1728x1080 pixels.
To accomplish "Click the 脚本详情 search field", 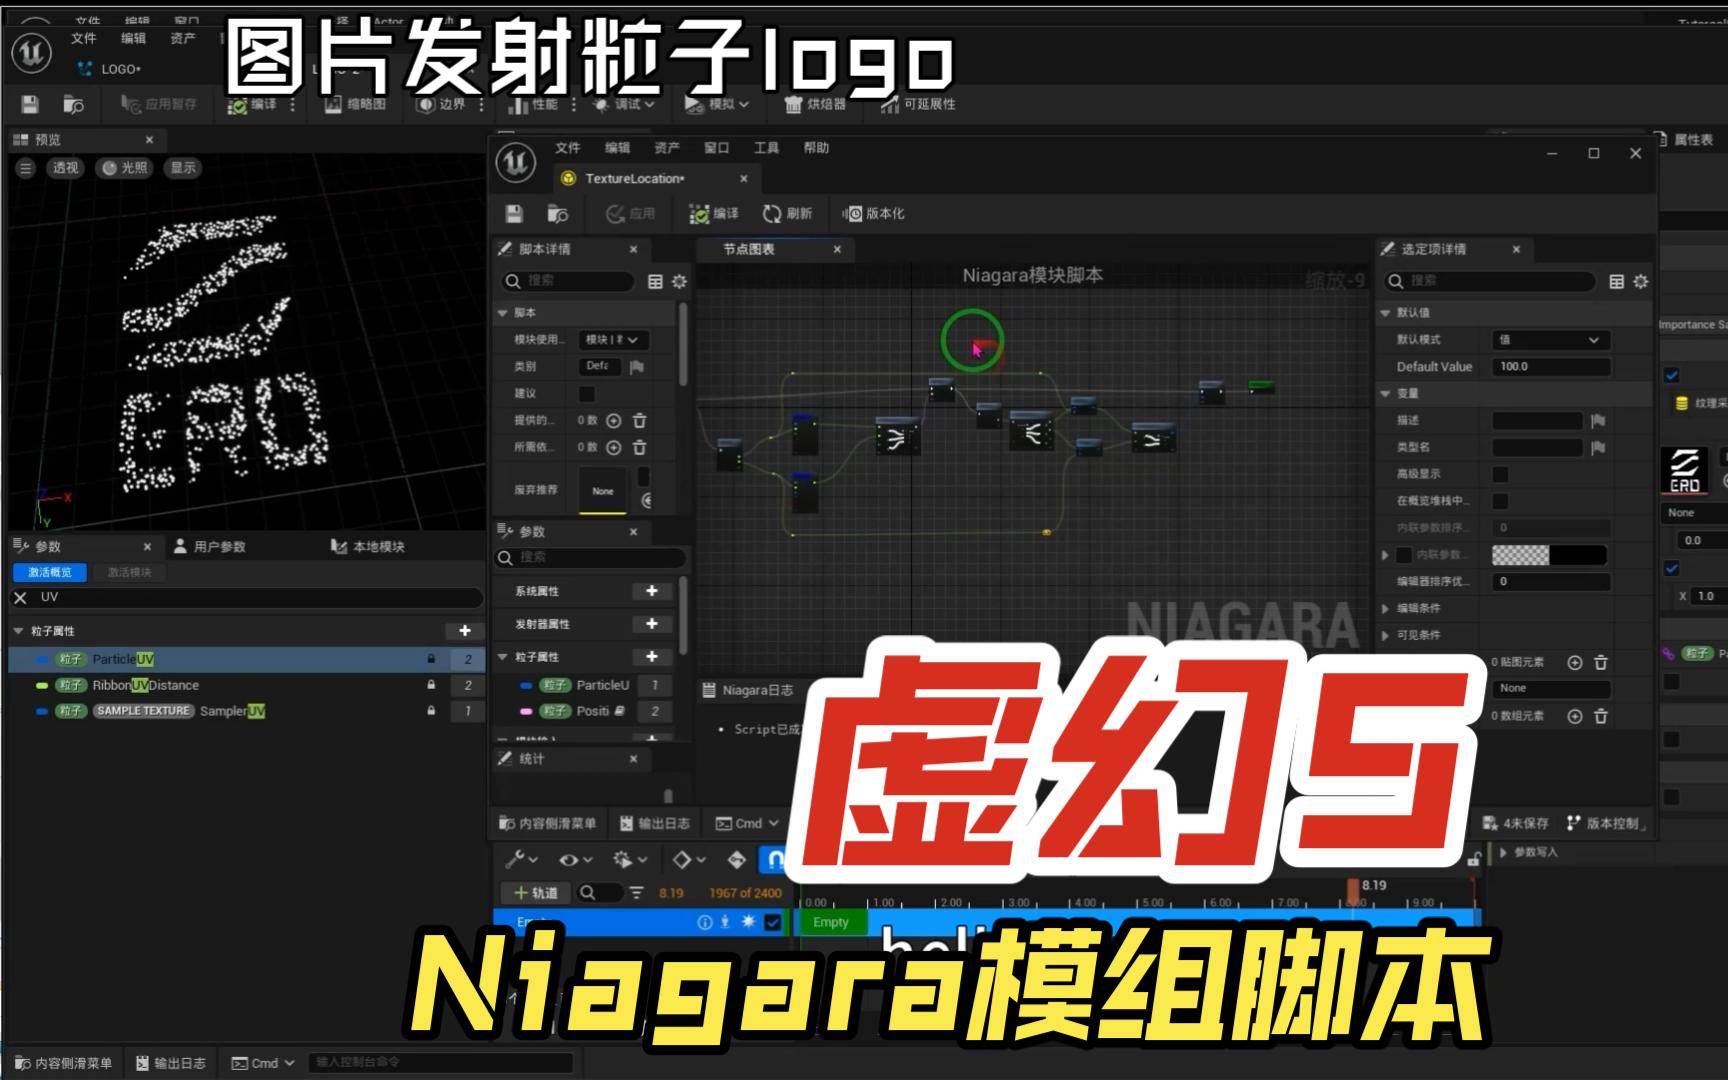I will (x=568, y=282).
